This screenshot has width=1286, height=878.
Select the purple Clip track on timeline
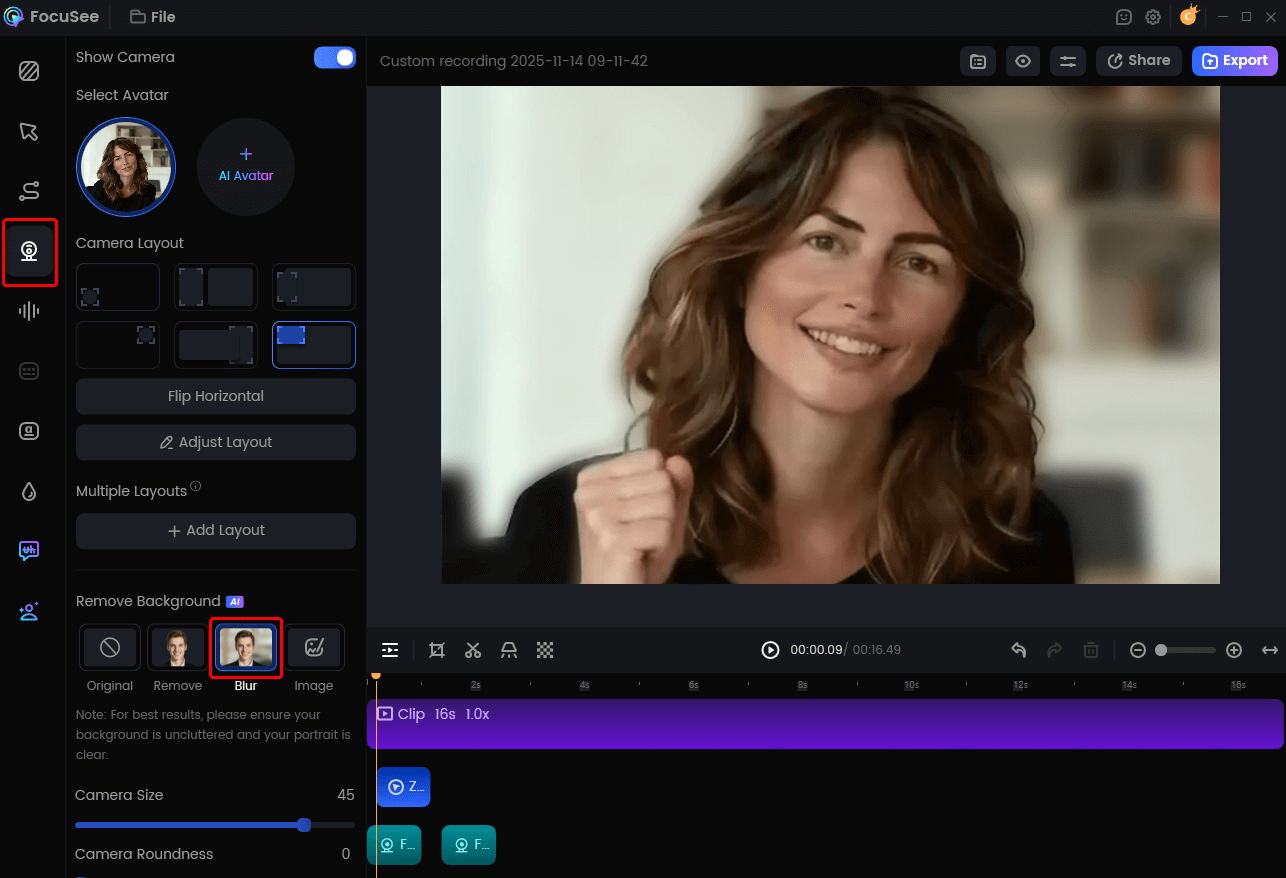[824, 724]
